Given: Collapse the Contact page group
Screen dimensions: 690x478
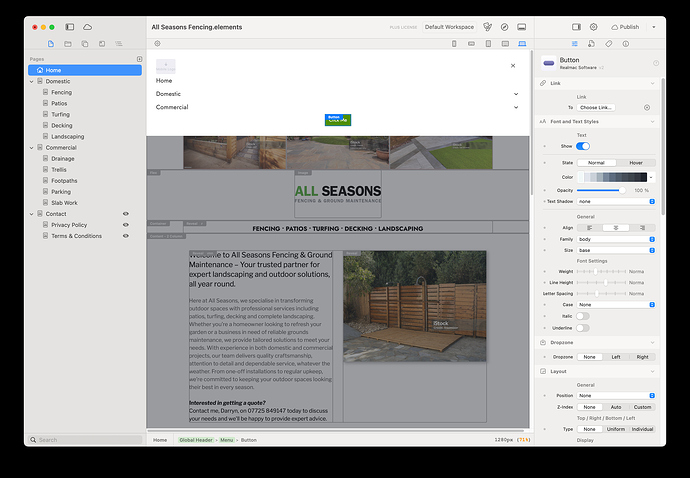Looking at the screenshot, I should tap(32, 214).
